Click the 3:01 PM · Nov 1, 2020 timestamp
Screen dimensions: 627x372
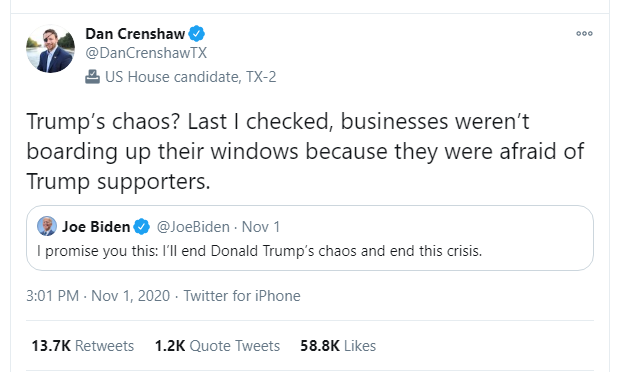coord(98,296)
